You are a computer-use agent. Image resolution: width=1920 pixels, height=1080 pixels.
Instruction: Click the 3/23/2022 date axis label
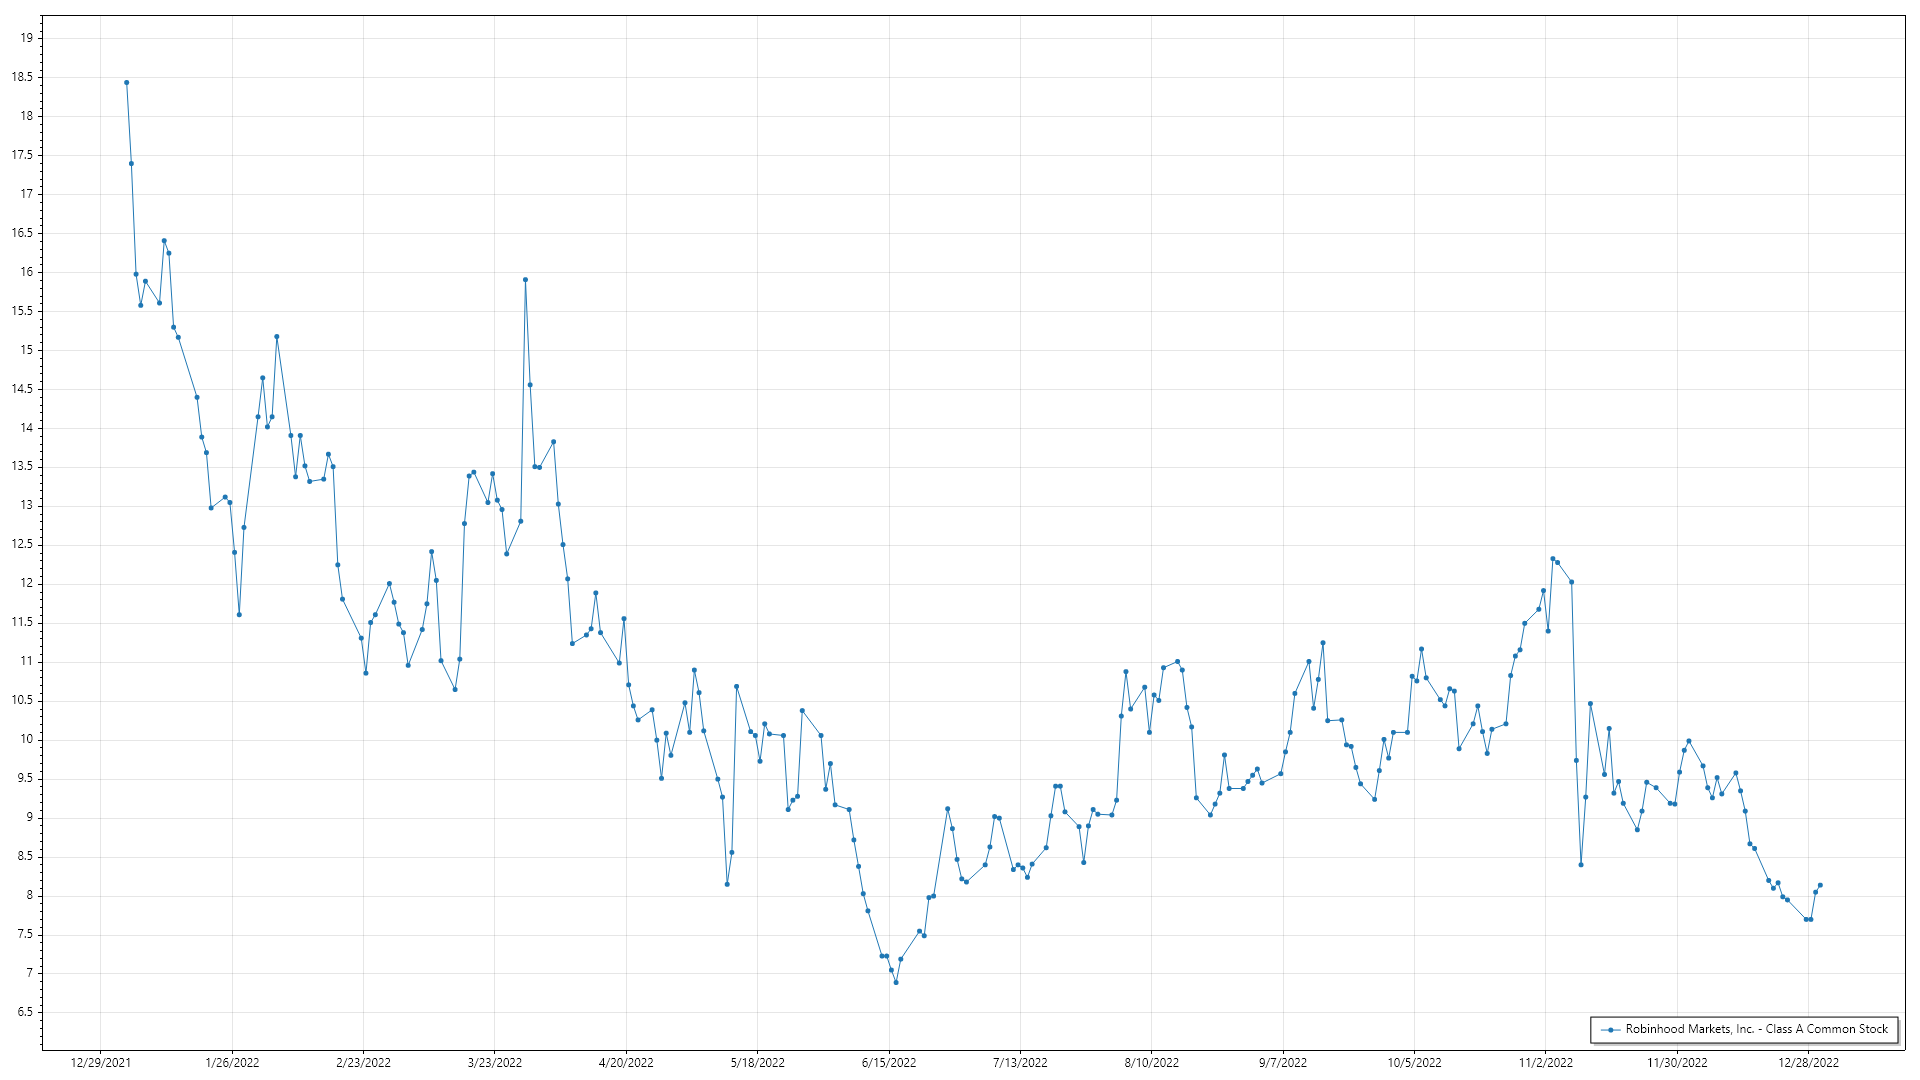[495, 1063]
